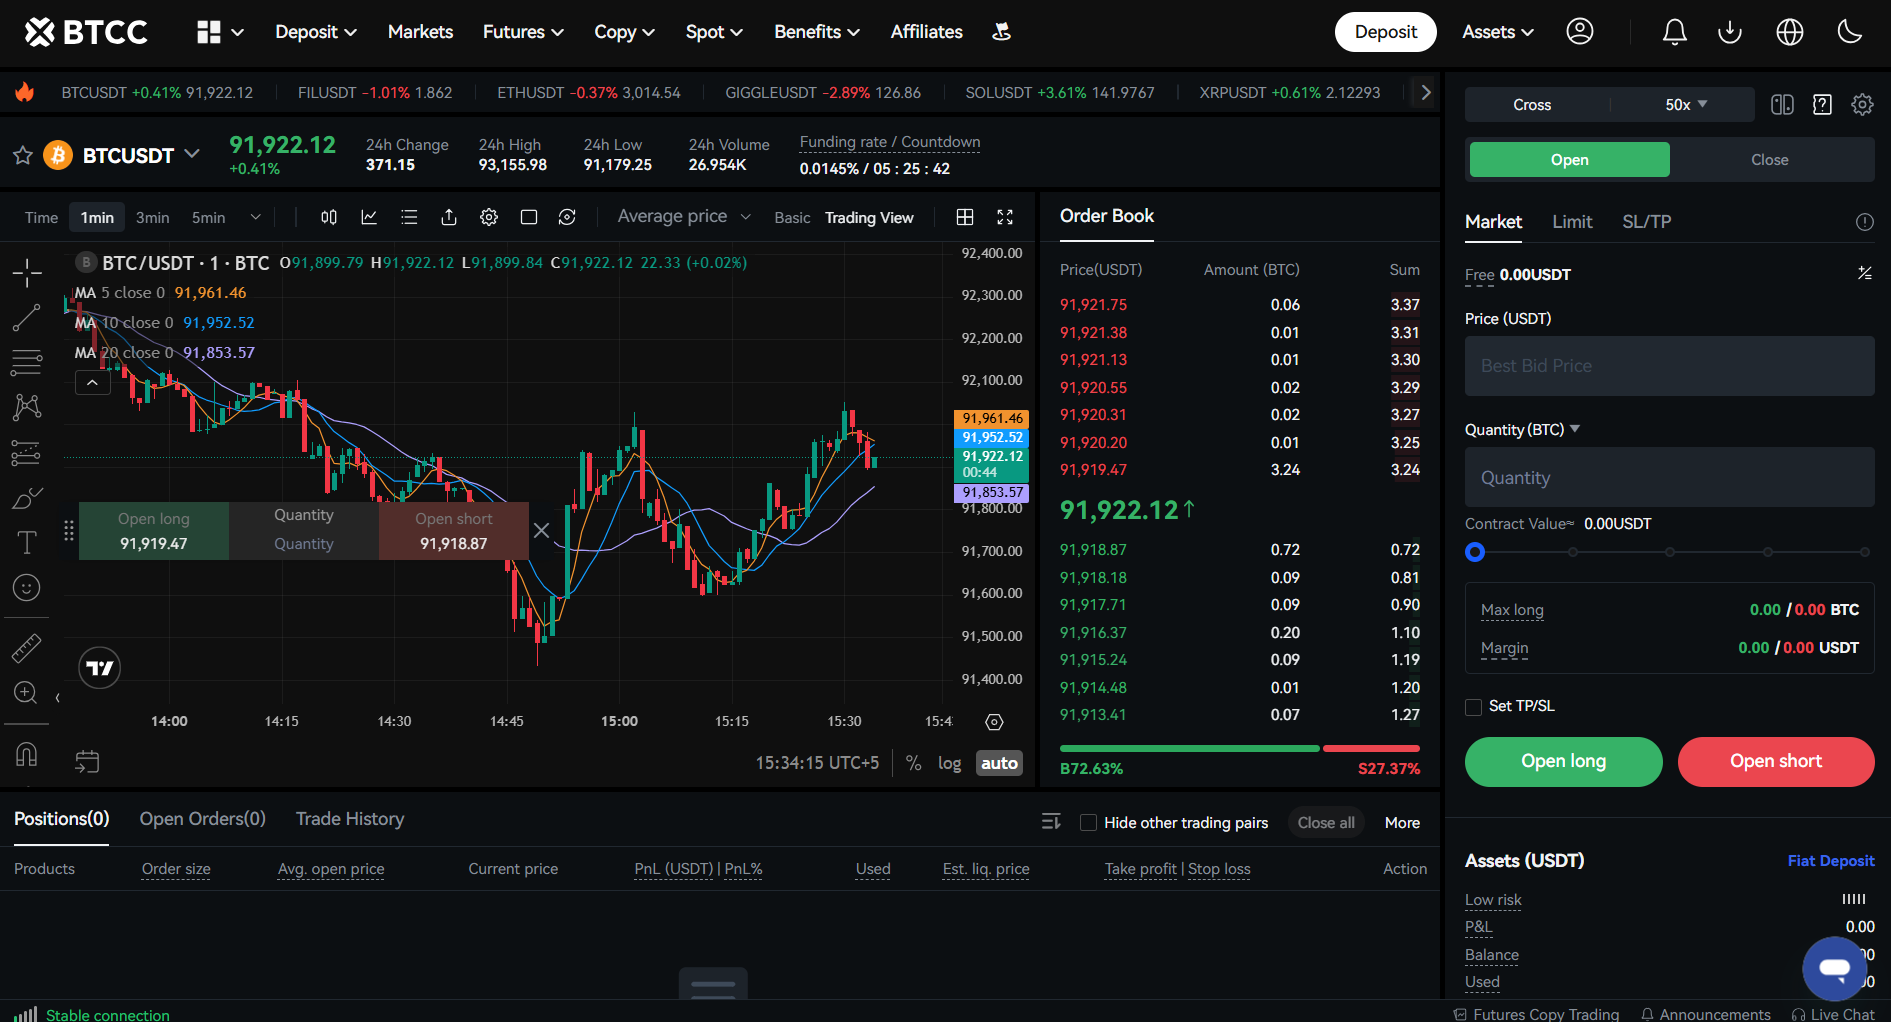Click the Fiat Deposit link

pyautogui.click(x=1830, y=861)
